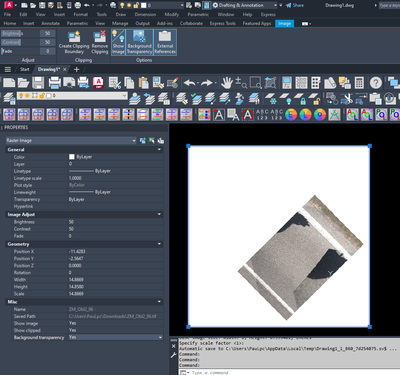Select the top-right image grip
Screen dimensions: 400x375
pos(370,146)
